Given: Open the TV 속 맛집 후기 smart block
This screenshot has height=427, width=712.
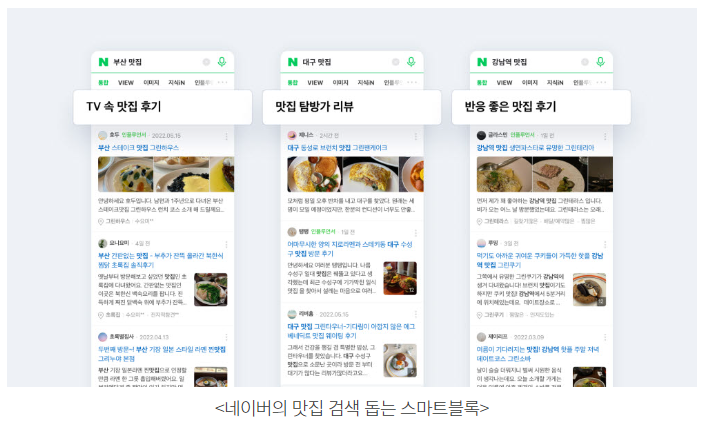Looking at the screenshot, I should (x=163, y=107).
